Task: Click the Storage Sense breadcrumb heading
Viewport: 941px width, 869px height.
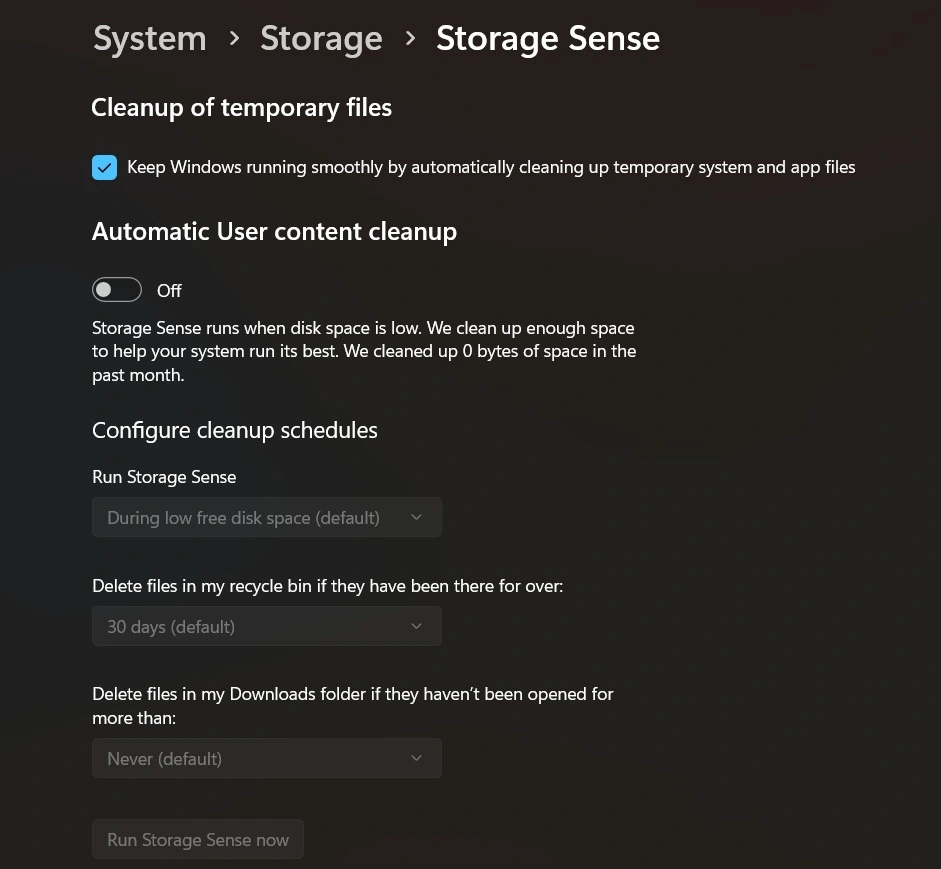Action: pos(547,38)
